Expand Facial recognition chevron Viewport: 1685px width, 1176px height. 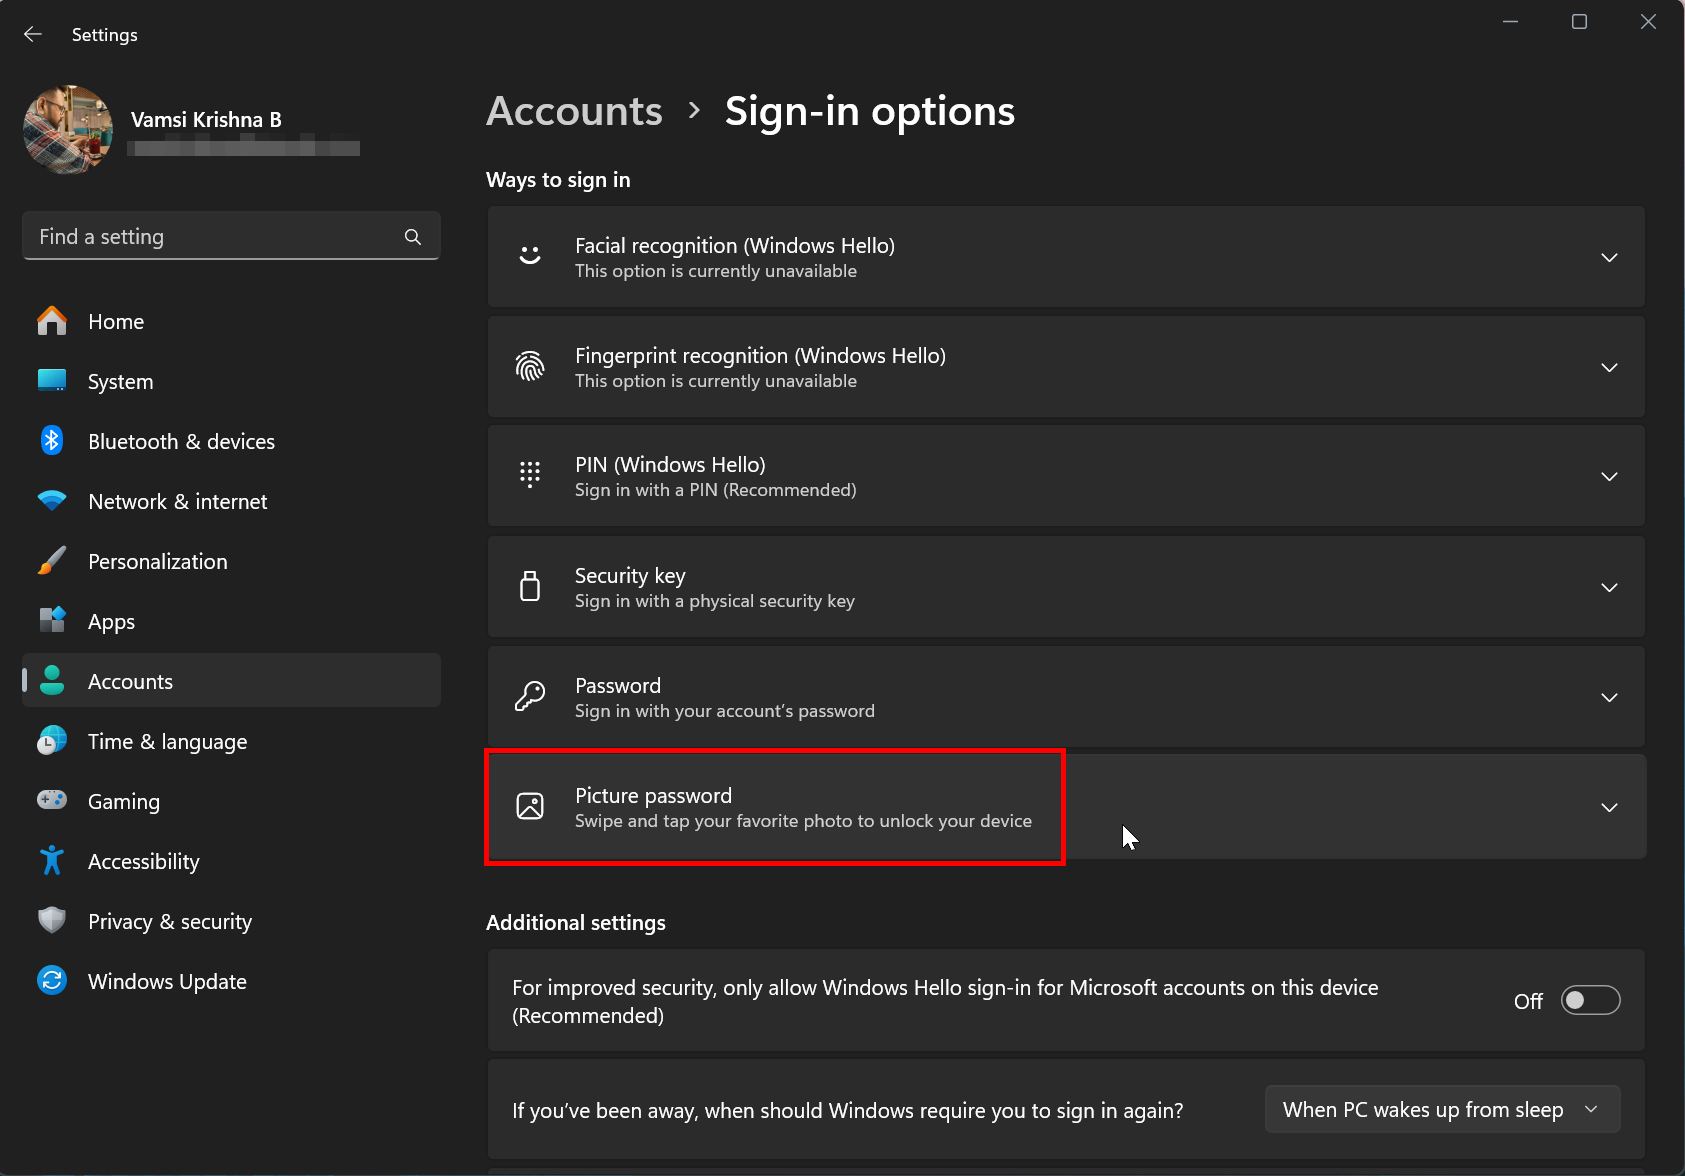pyautogui.click(x=1609, y=258)
